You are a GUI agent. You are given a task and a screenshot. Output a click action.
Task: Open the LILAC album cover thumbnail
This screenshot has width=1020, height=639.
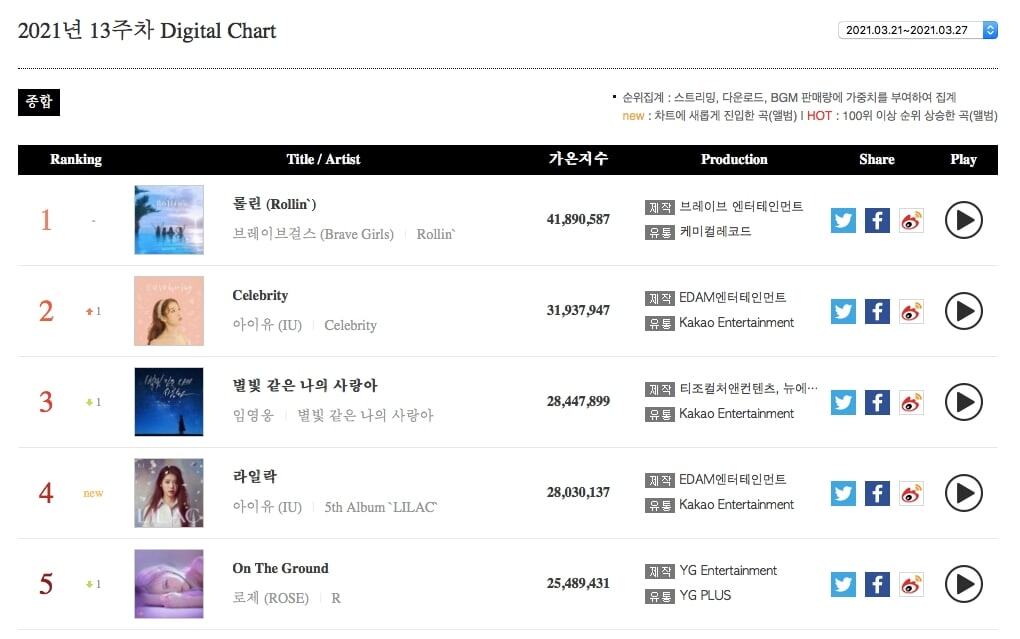pyautogui.click(x=169, y=493)
